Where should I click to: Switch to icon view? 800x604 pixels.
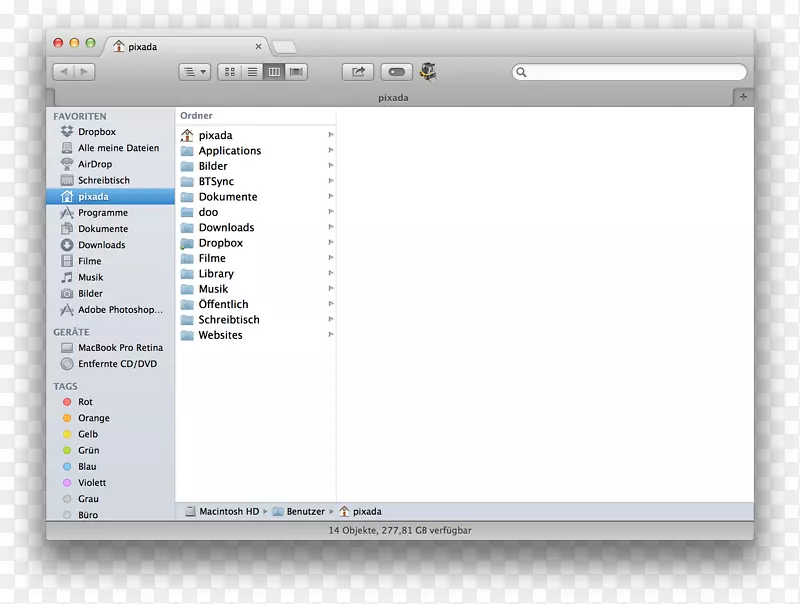(229, 72)
